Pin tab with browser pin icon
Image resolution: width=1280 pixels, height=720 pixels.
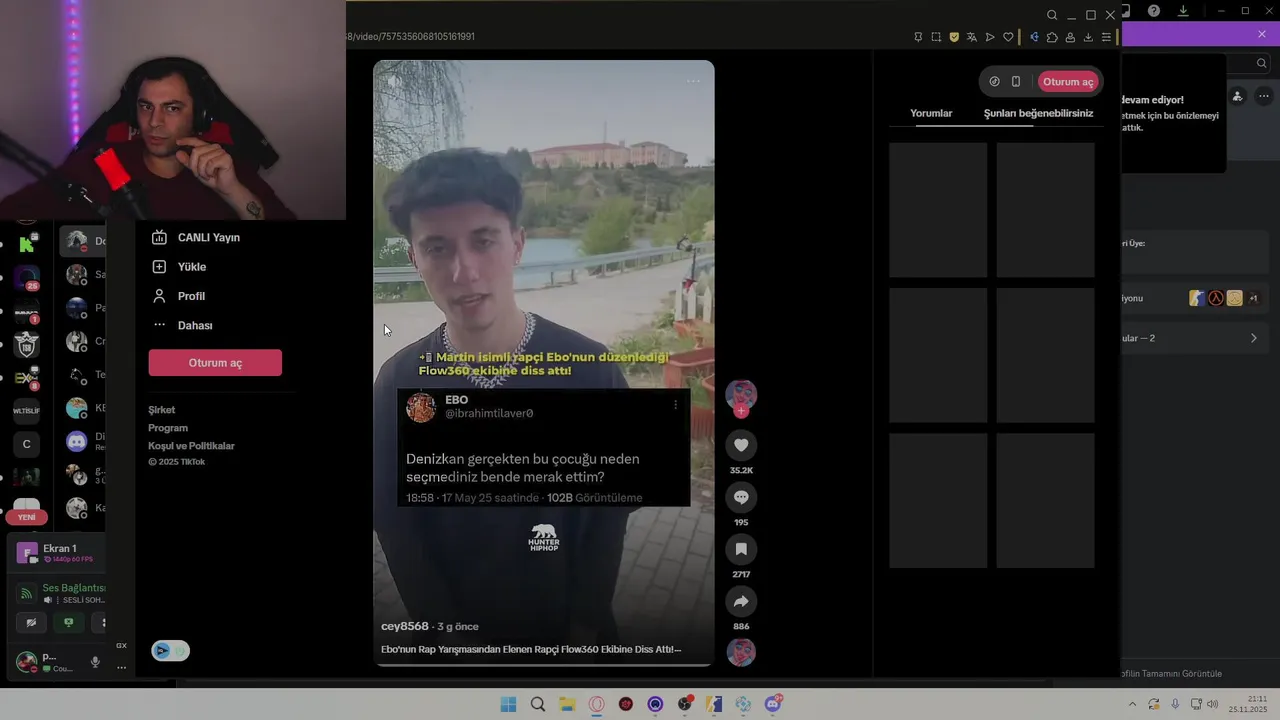tap(918, 37)
